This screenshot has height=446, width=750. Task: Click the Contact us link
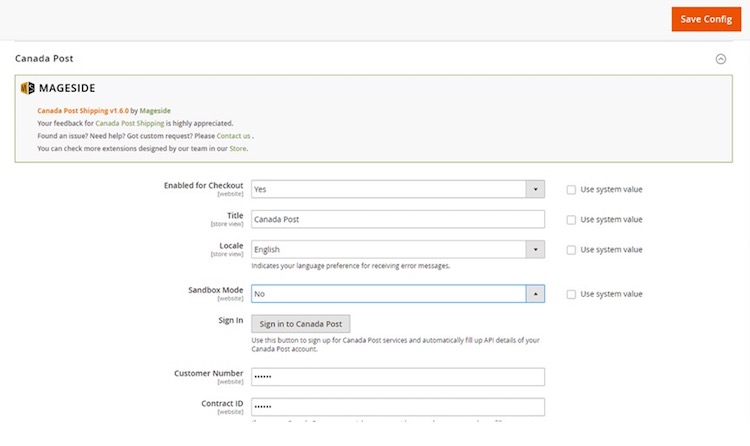(x=233, y=136)
